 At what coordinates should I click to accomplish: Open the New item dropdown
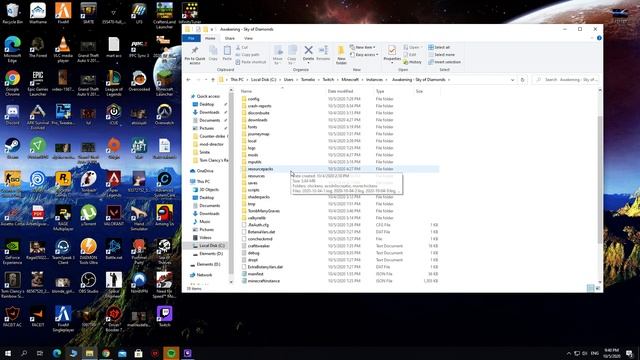[x=362, y=47]
